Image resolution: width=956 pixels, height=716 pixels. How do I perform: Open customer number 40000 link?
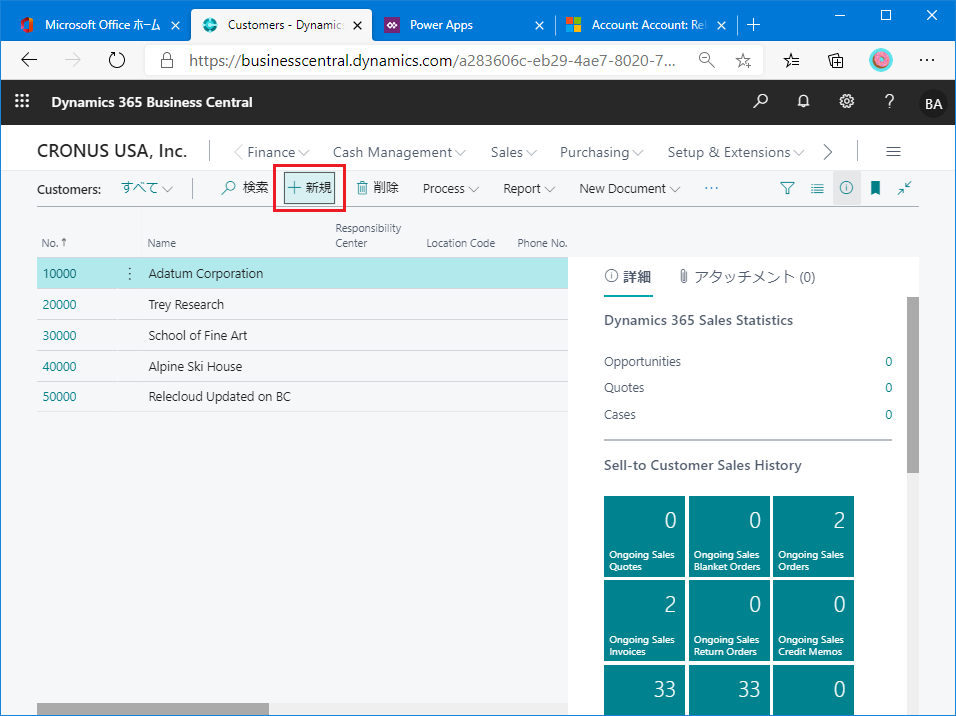[60, 367]
